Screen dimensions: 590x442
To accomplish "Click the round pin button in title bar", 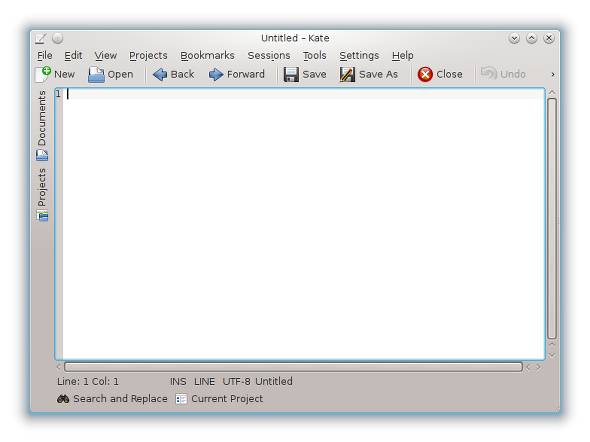I will 58,38.
